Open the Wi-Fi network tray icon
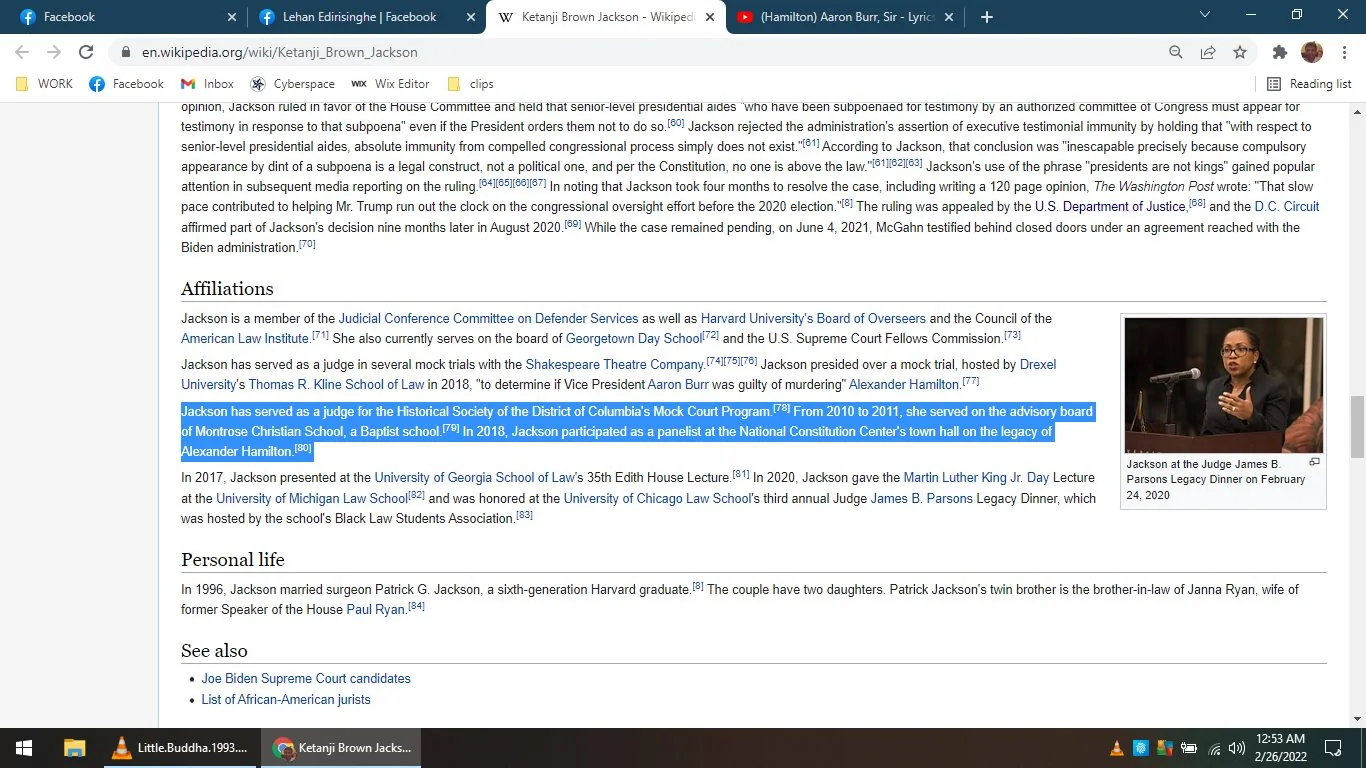Image resolution: width=1366 pixels, height=768 pixels. [1214, 748]
